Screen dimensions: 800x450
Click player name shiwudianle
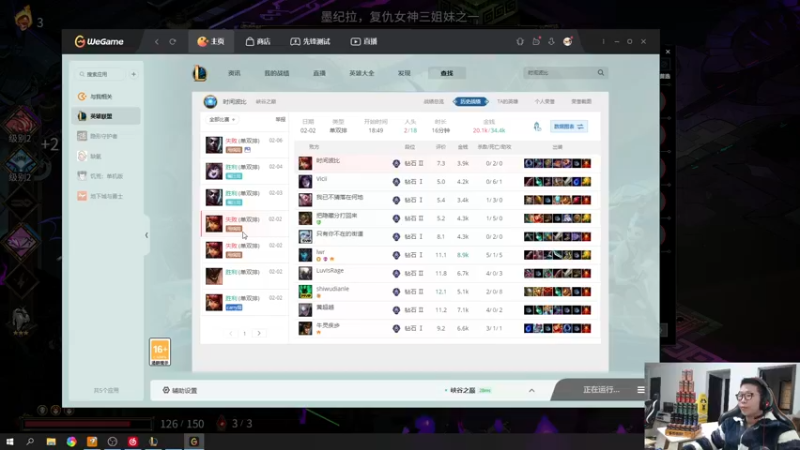[x=332, y=289]
